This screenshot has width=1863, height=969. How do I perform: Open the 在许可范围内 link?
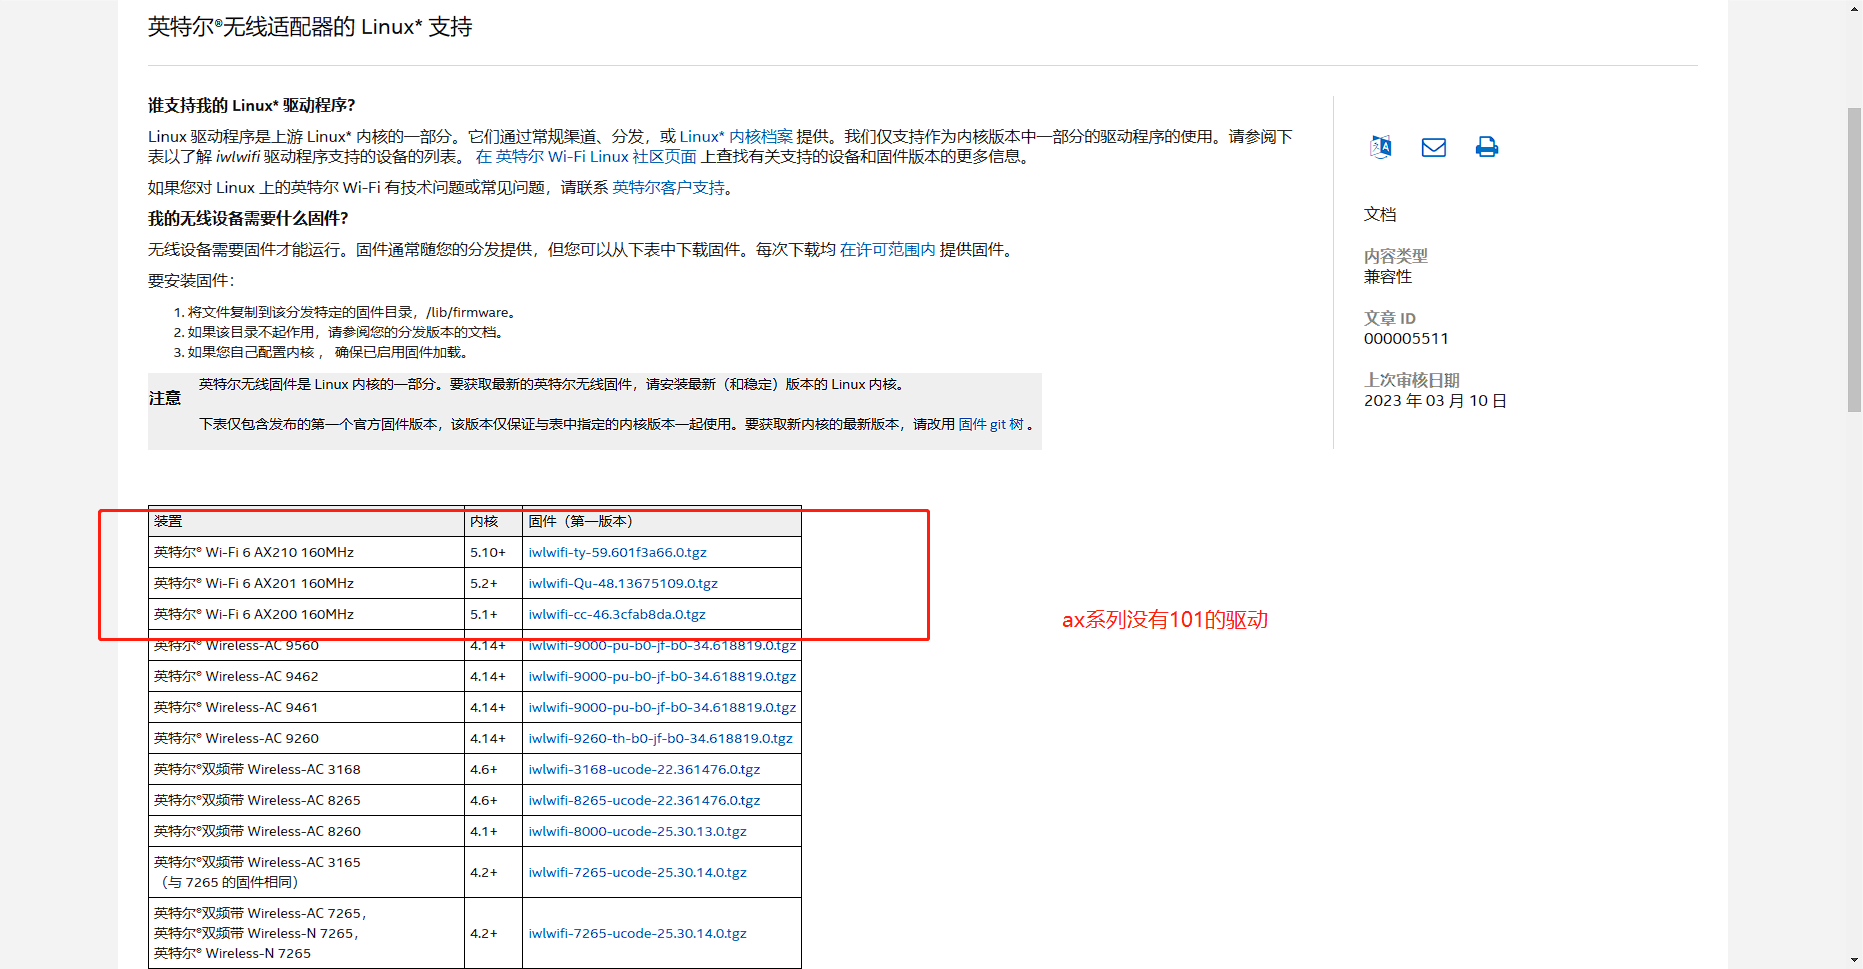[888, 250]
